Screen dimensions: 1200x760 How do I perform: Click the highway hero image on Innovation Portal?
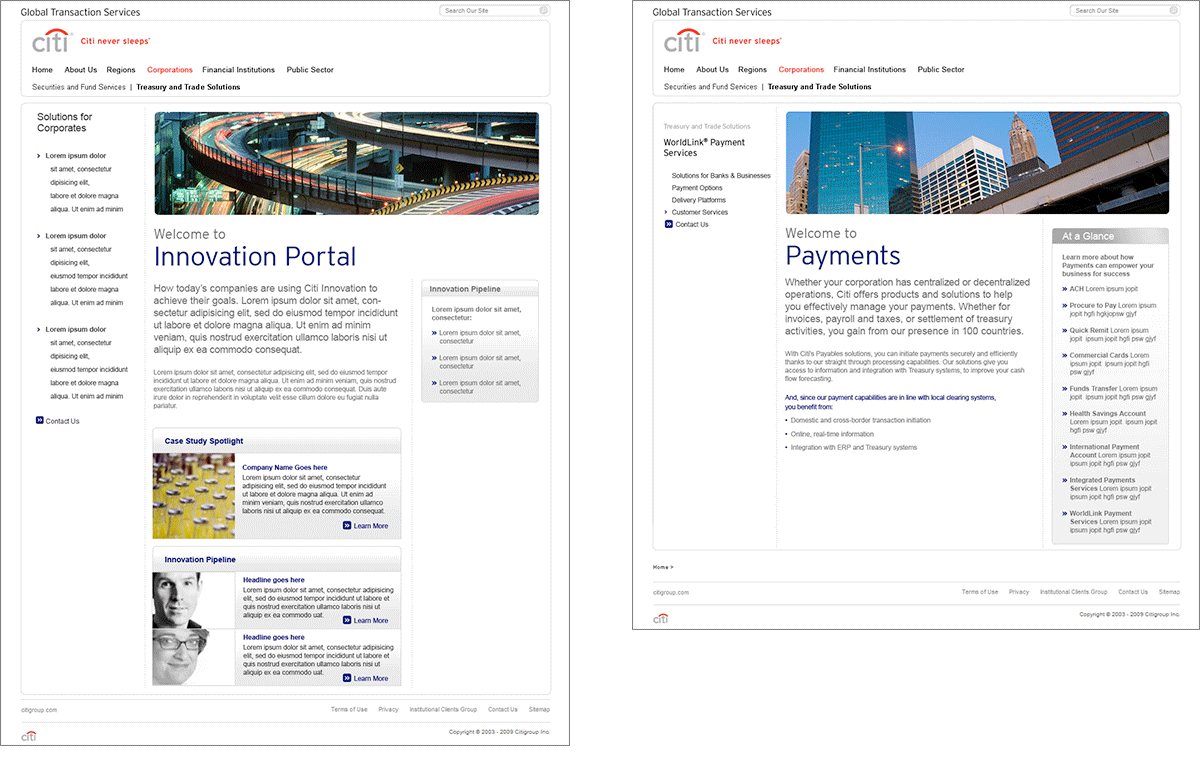tap(346, 163)
